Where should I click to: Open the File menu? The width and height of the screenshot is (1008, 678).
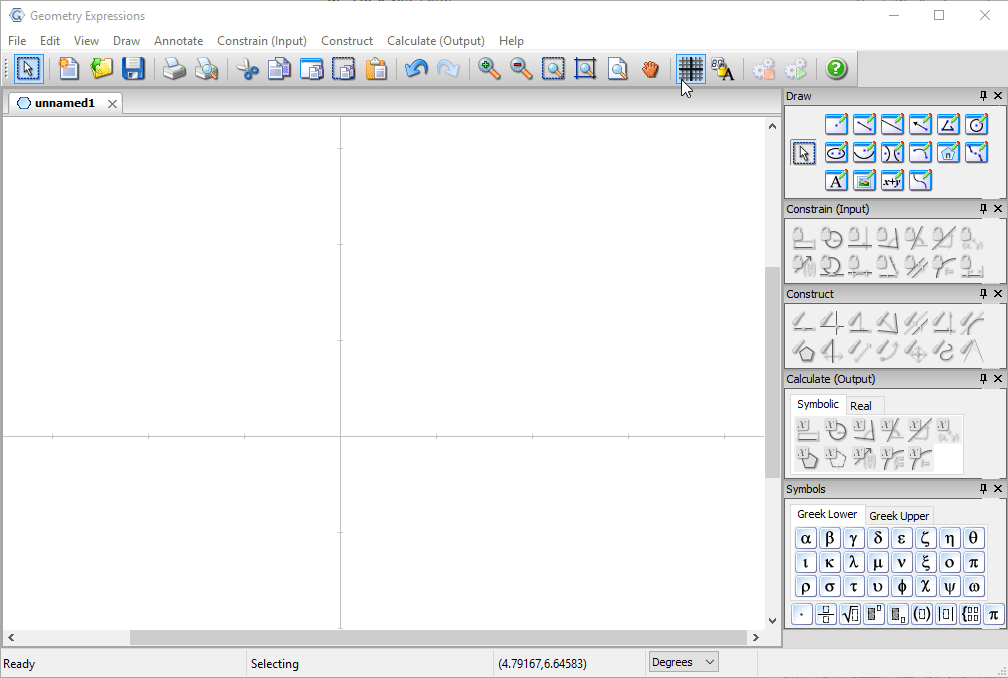[x=17, y=40]
